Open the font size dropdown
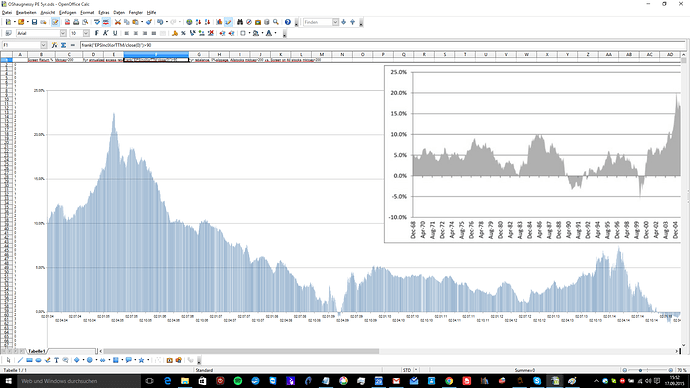This screenshot has height=388, width=690. 86,33
